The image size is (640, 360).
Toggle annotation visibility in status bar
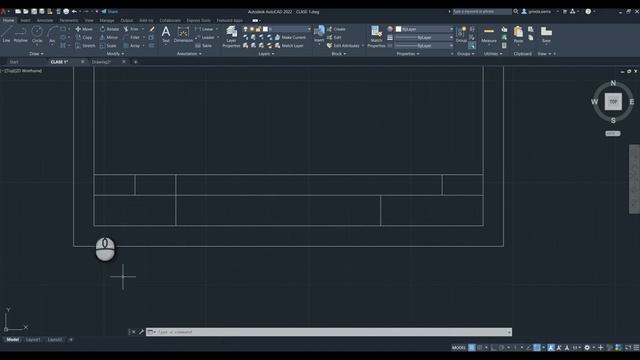point(551,347)
